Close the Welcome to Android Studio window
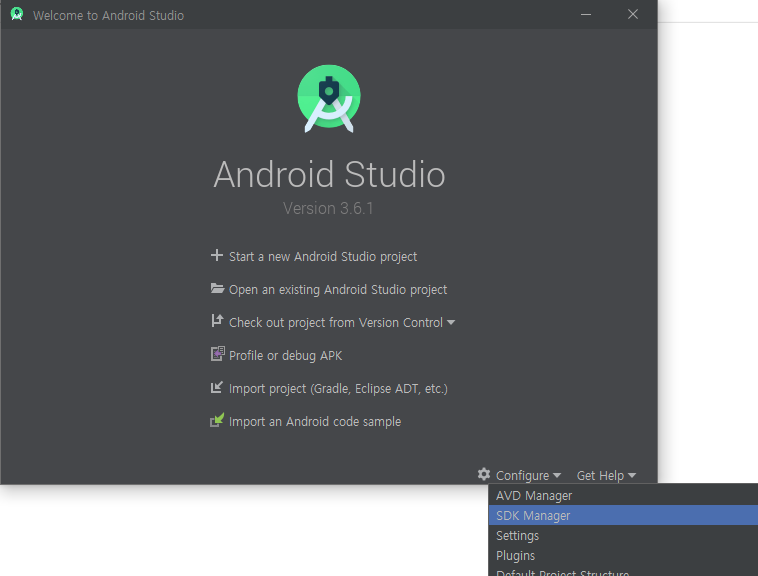This screenshot has width=758, height=576. (633, 14)
